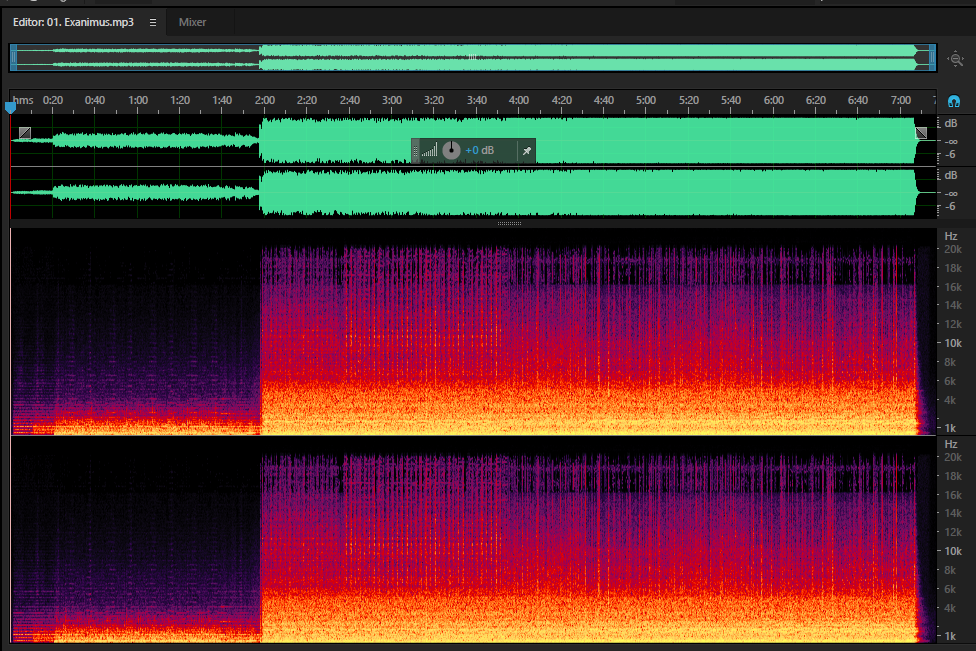Click the -6 label on the right channel scale
The height and width of the screenshot is (651, 976).
point(950,206)
